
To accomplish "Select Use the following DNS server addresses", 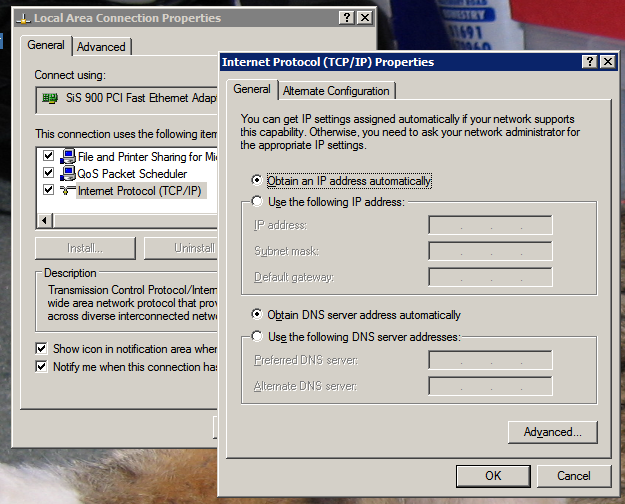I will [x=258, y=337].
